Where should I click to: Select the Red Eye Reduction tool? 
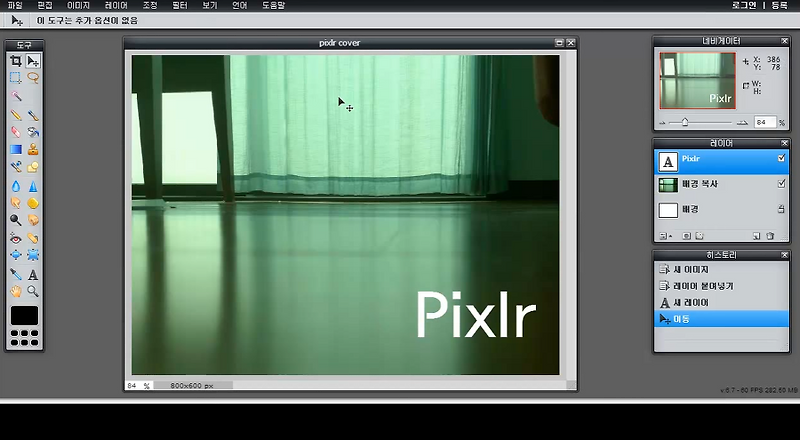(x=16, y=238)
